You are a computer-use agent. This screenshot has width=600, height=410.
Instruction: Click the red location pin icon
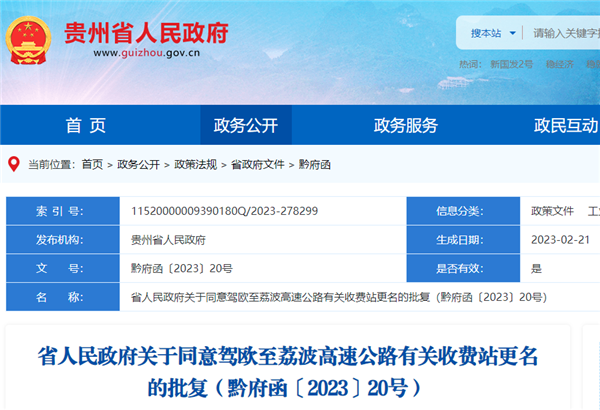[13, 164]
